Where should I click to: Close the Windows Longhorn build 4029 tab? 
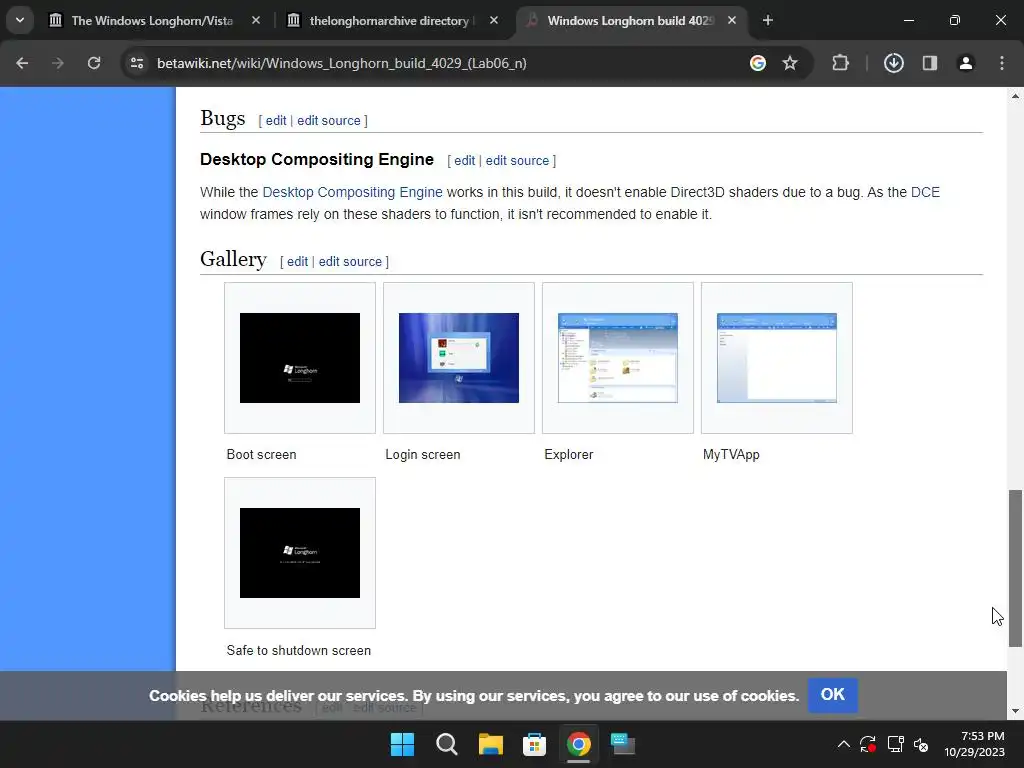pyautogui.click(x=732, y=21)
